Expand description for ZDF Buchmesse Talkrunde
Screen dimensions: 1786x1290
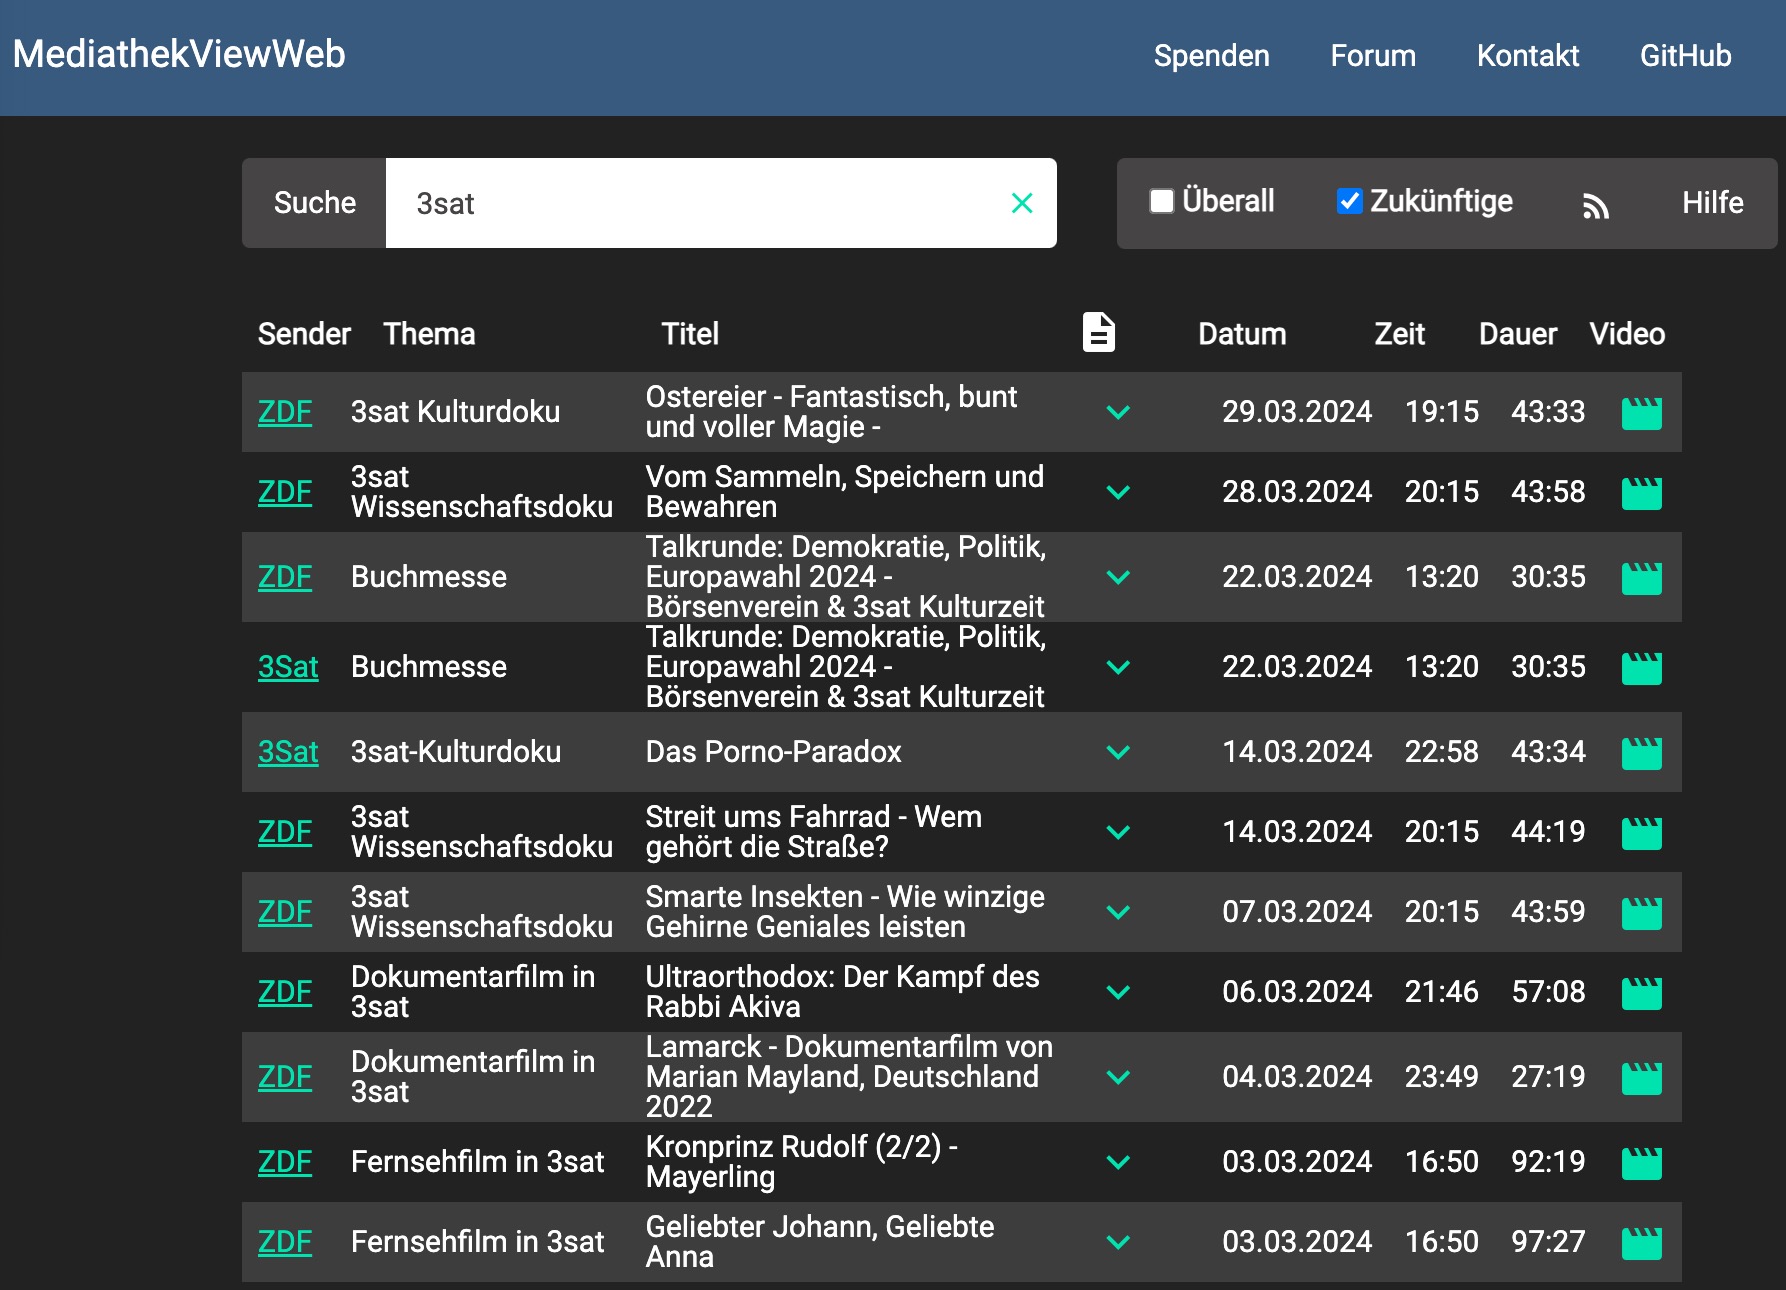point(1118,577)
